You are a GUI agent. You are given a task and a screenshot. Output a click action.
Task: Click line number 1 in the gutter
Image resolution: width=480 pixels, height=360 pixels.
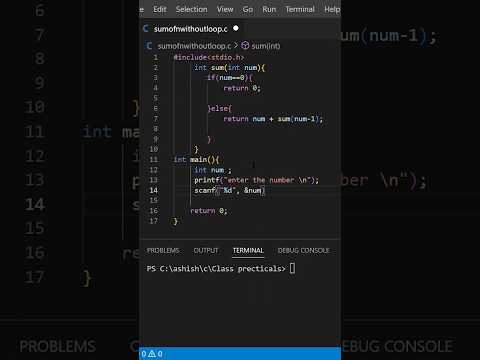pyautogui.click(x=156, y=57)
